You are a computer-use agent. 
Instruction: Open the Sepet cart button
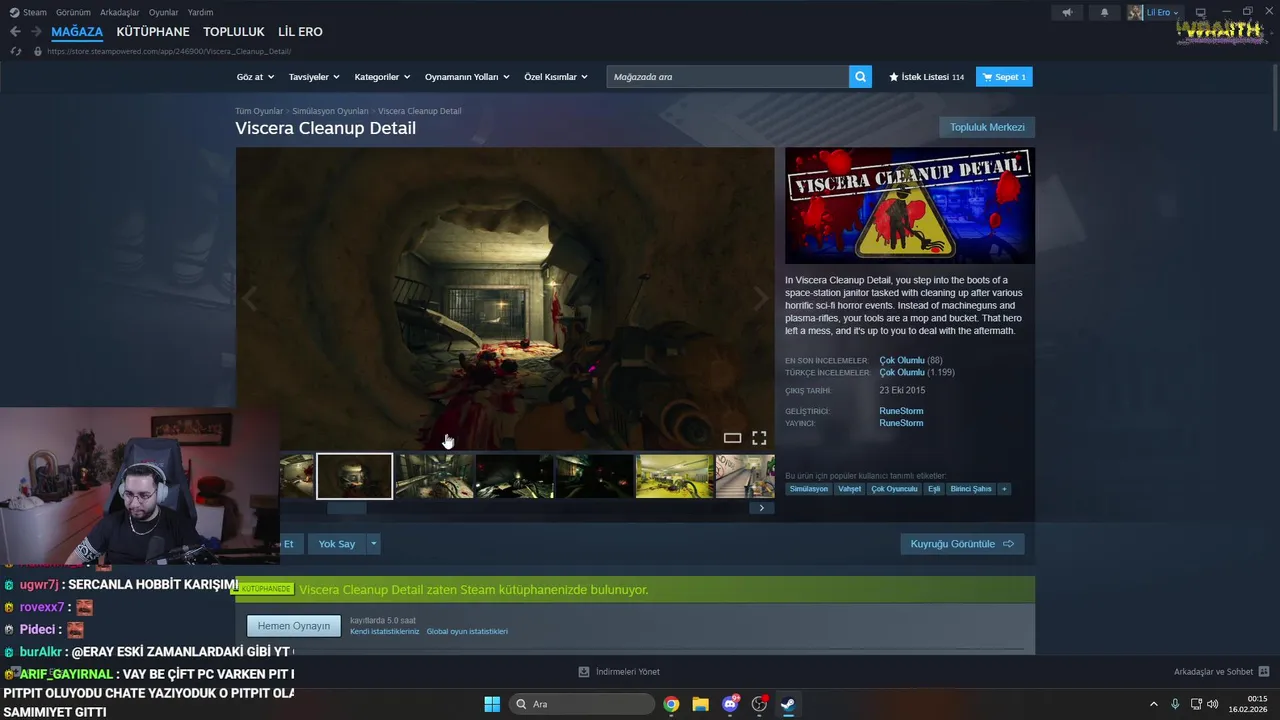pyautogui.click(x=1004, y=77)
